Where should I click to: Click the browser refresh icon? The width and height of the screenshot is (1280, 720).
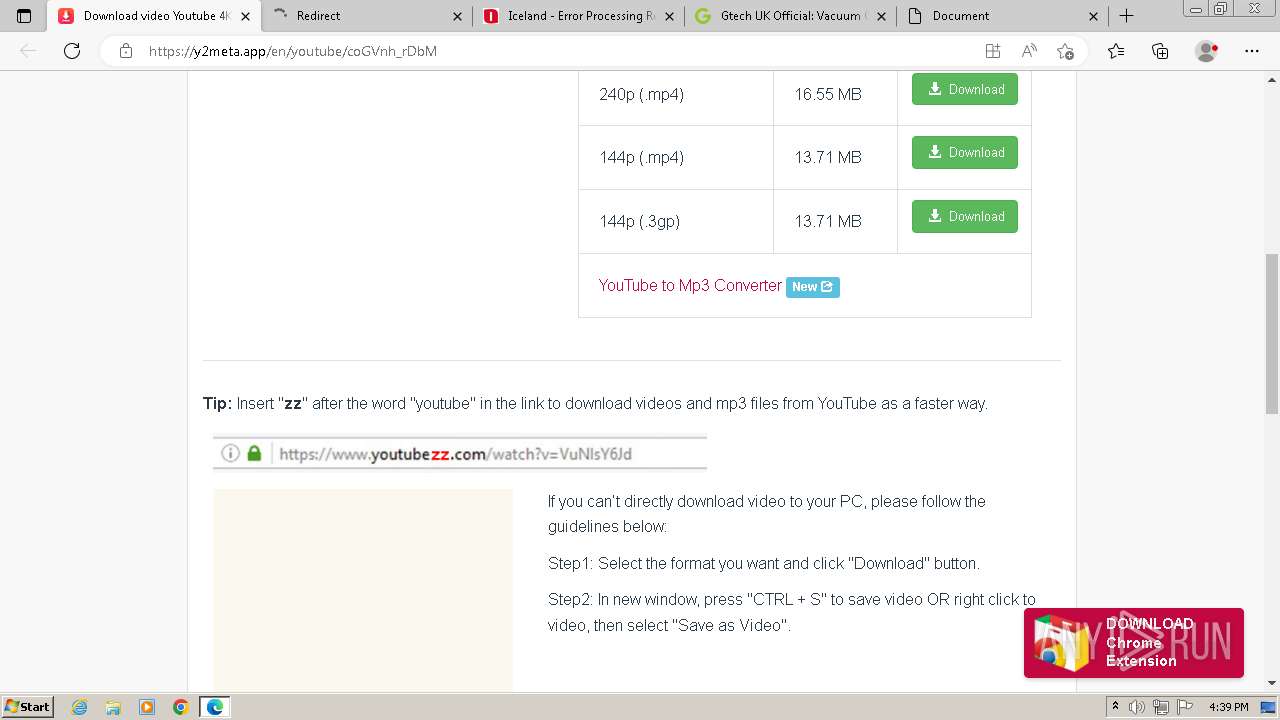[72, 51]
